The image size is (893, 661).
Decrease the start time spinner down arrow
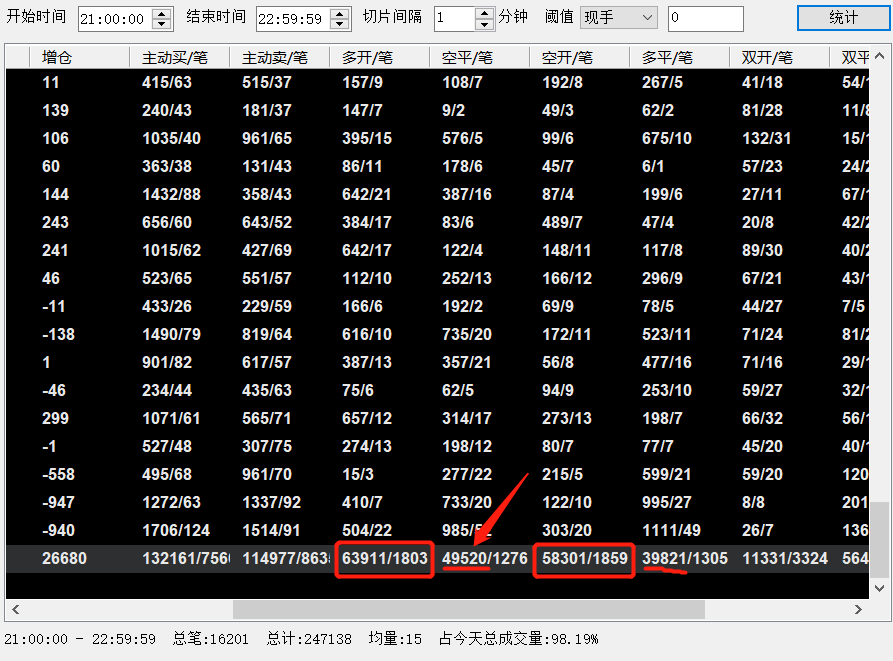162,24
